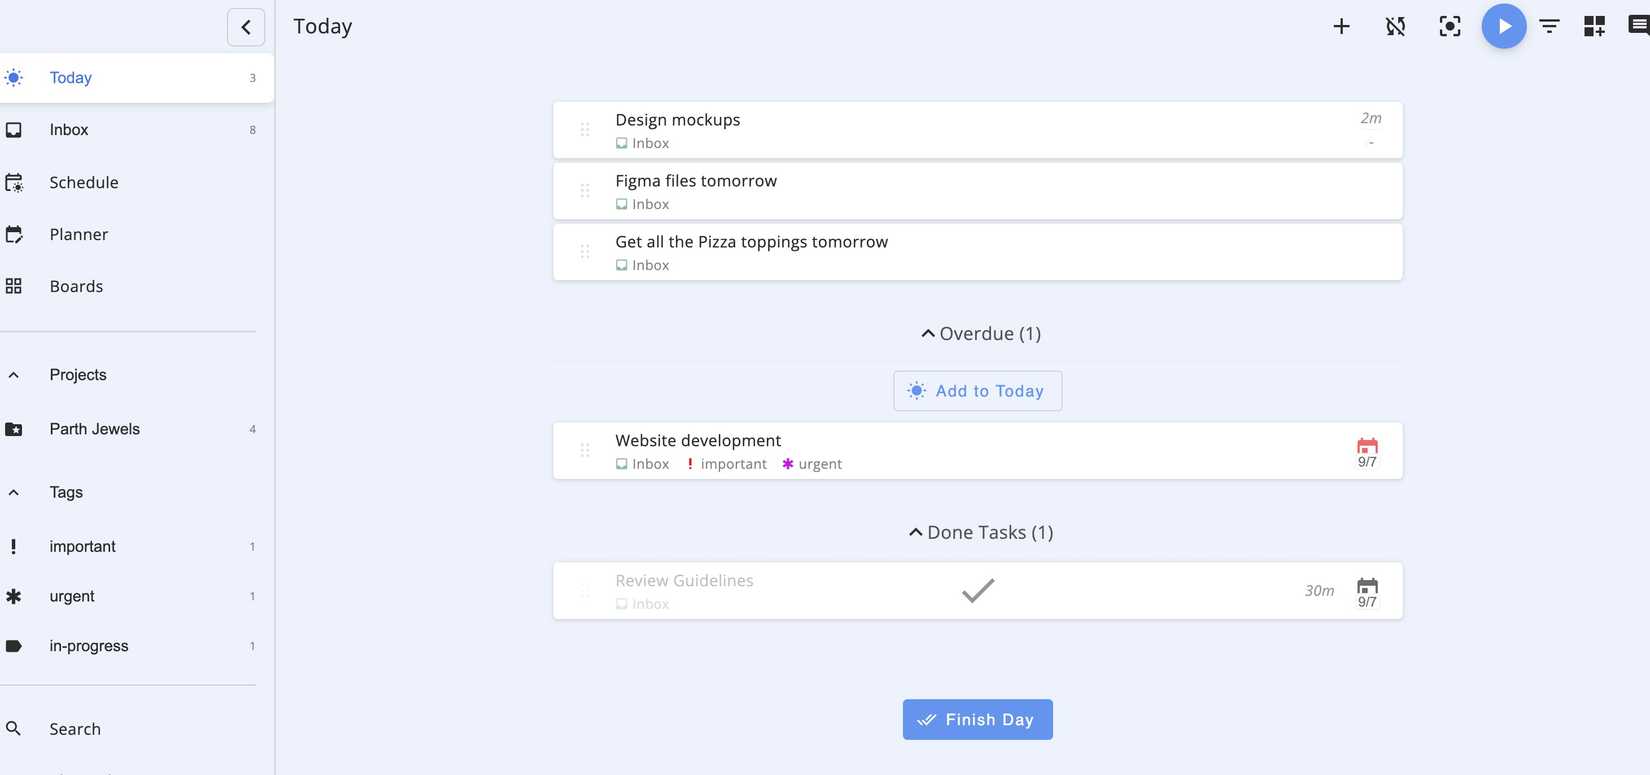The image size is (1650, 775).
Task: Click the plus icon to add task
Action: (1341, 27)
